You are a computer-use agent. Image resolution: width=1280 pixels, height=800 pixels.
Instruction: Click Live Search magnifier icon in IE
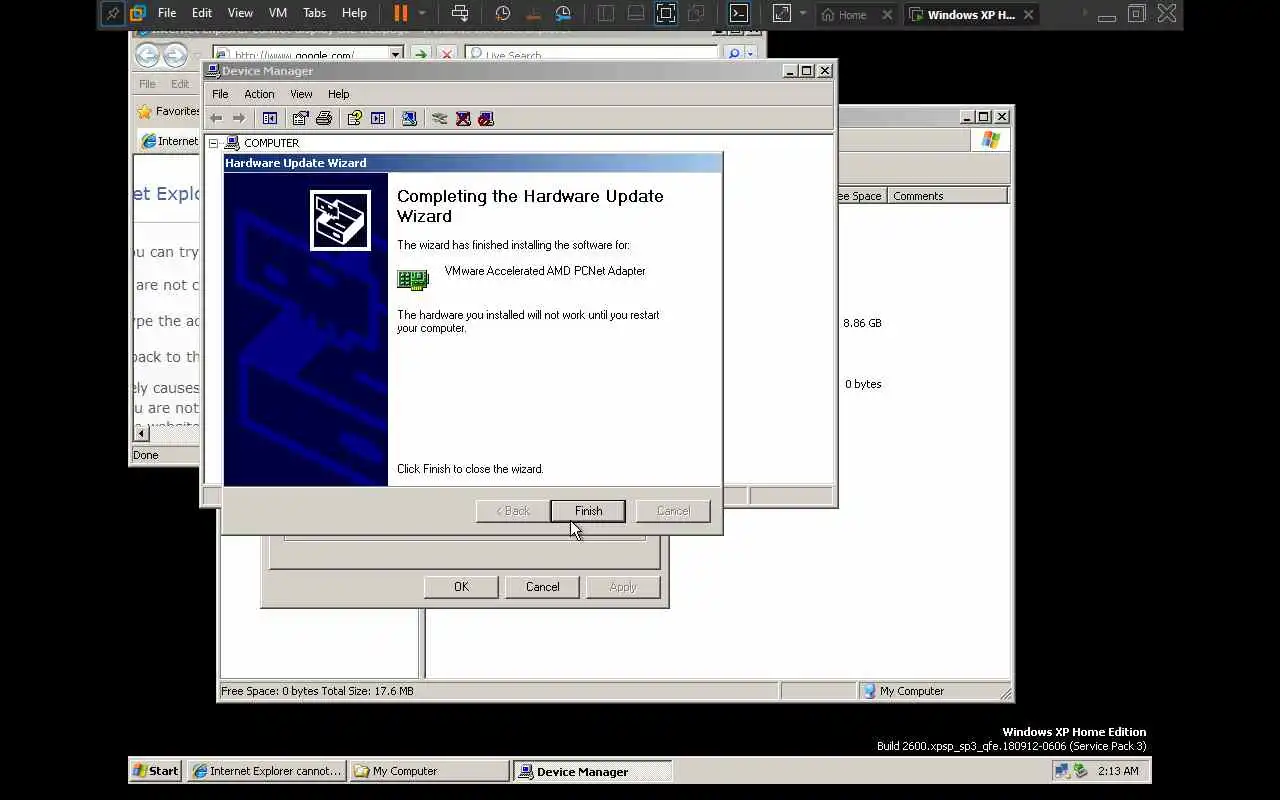734,55
